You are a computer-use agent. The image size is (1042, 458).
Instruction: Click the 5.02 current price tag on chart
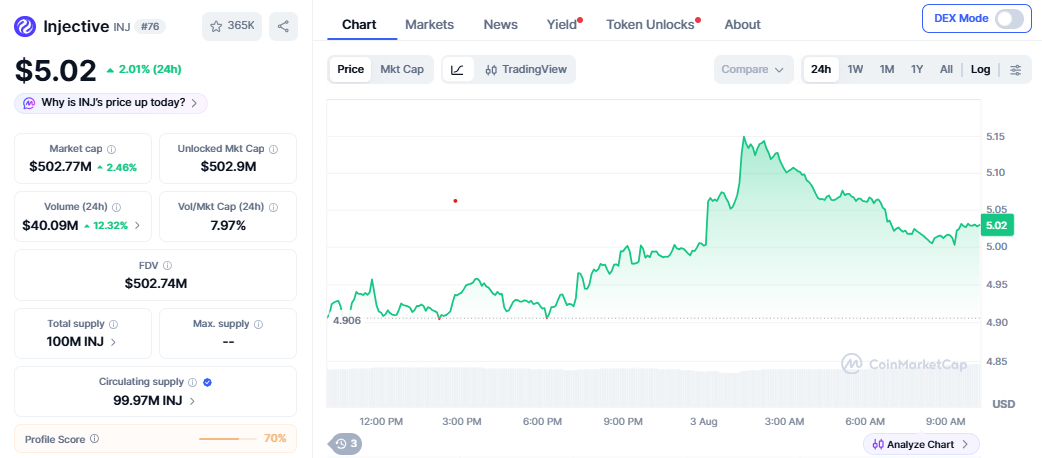[x=997, y=226]
